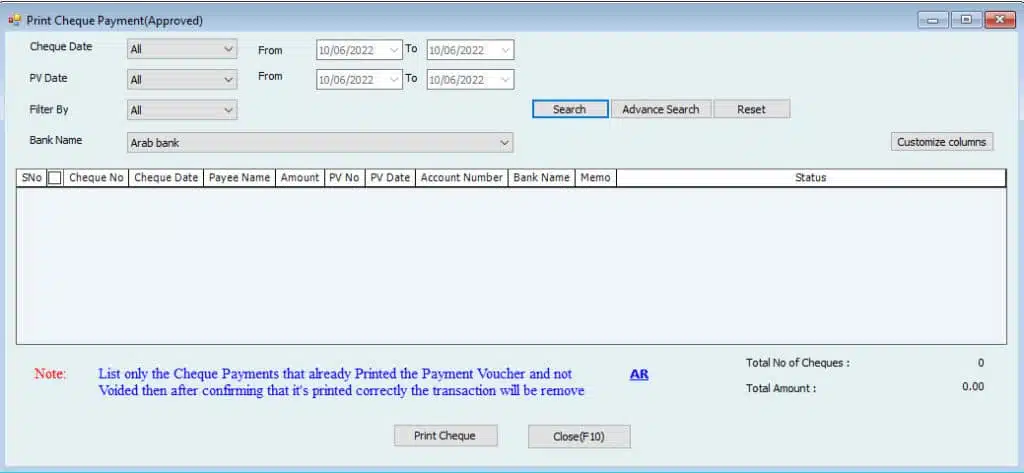The image size is (1024, 473).
Task: Click the Close(F10) button
Action: pyautogui.click(x=579, y=436)
